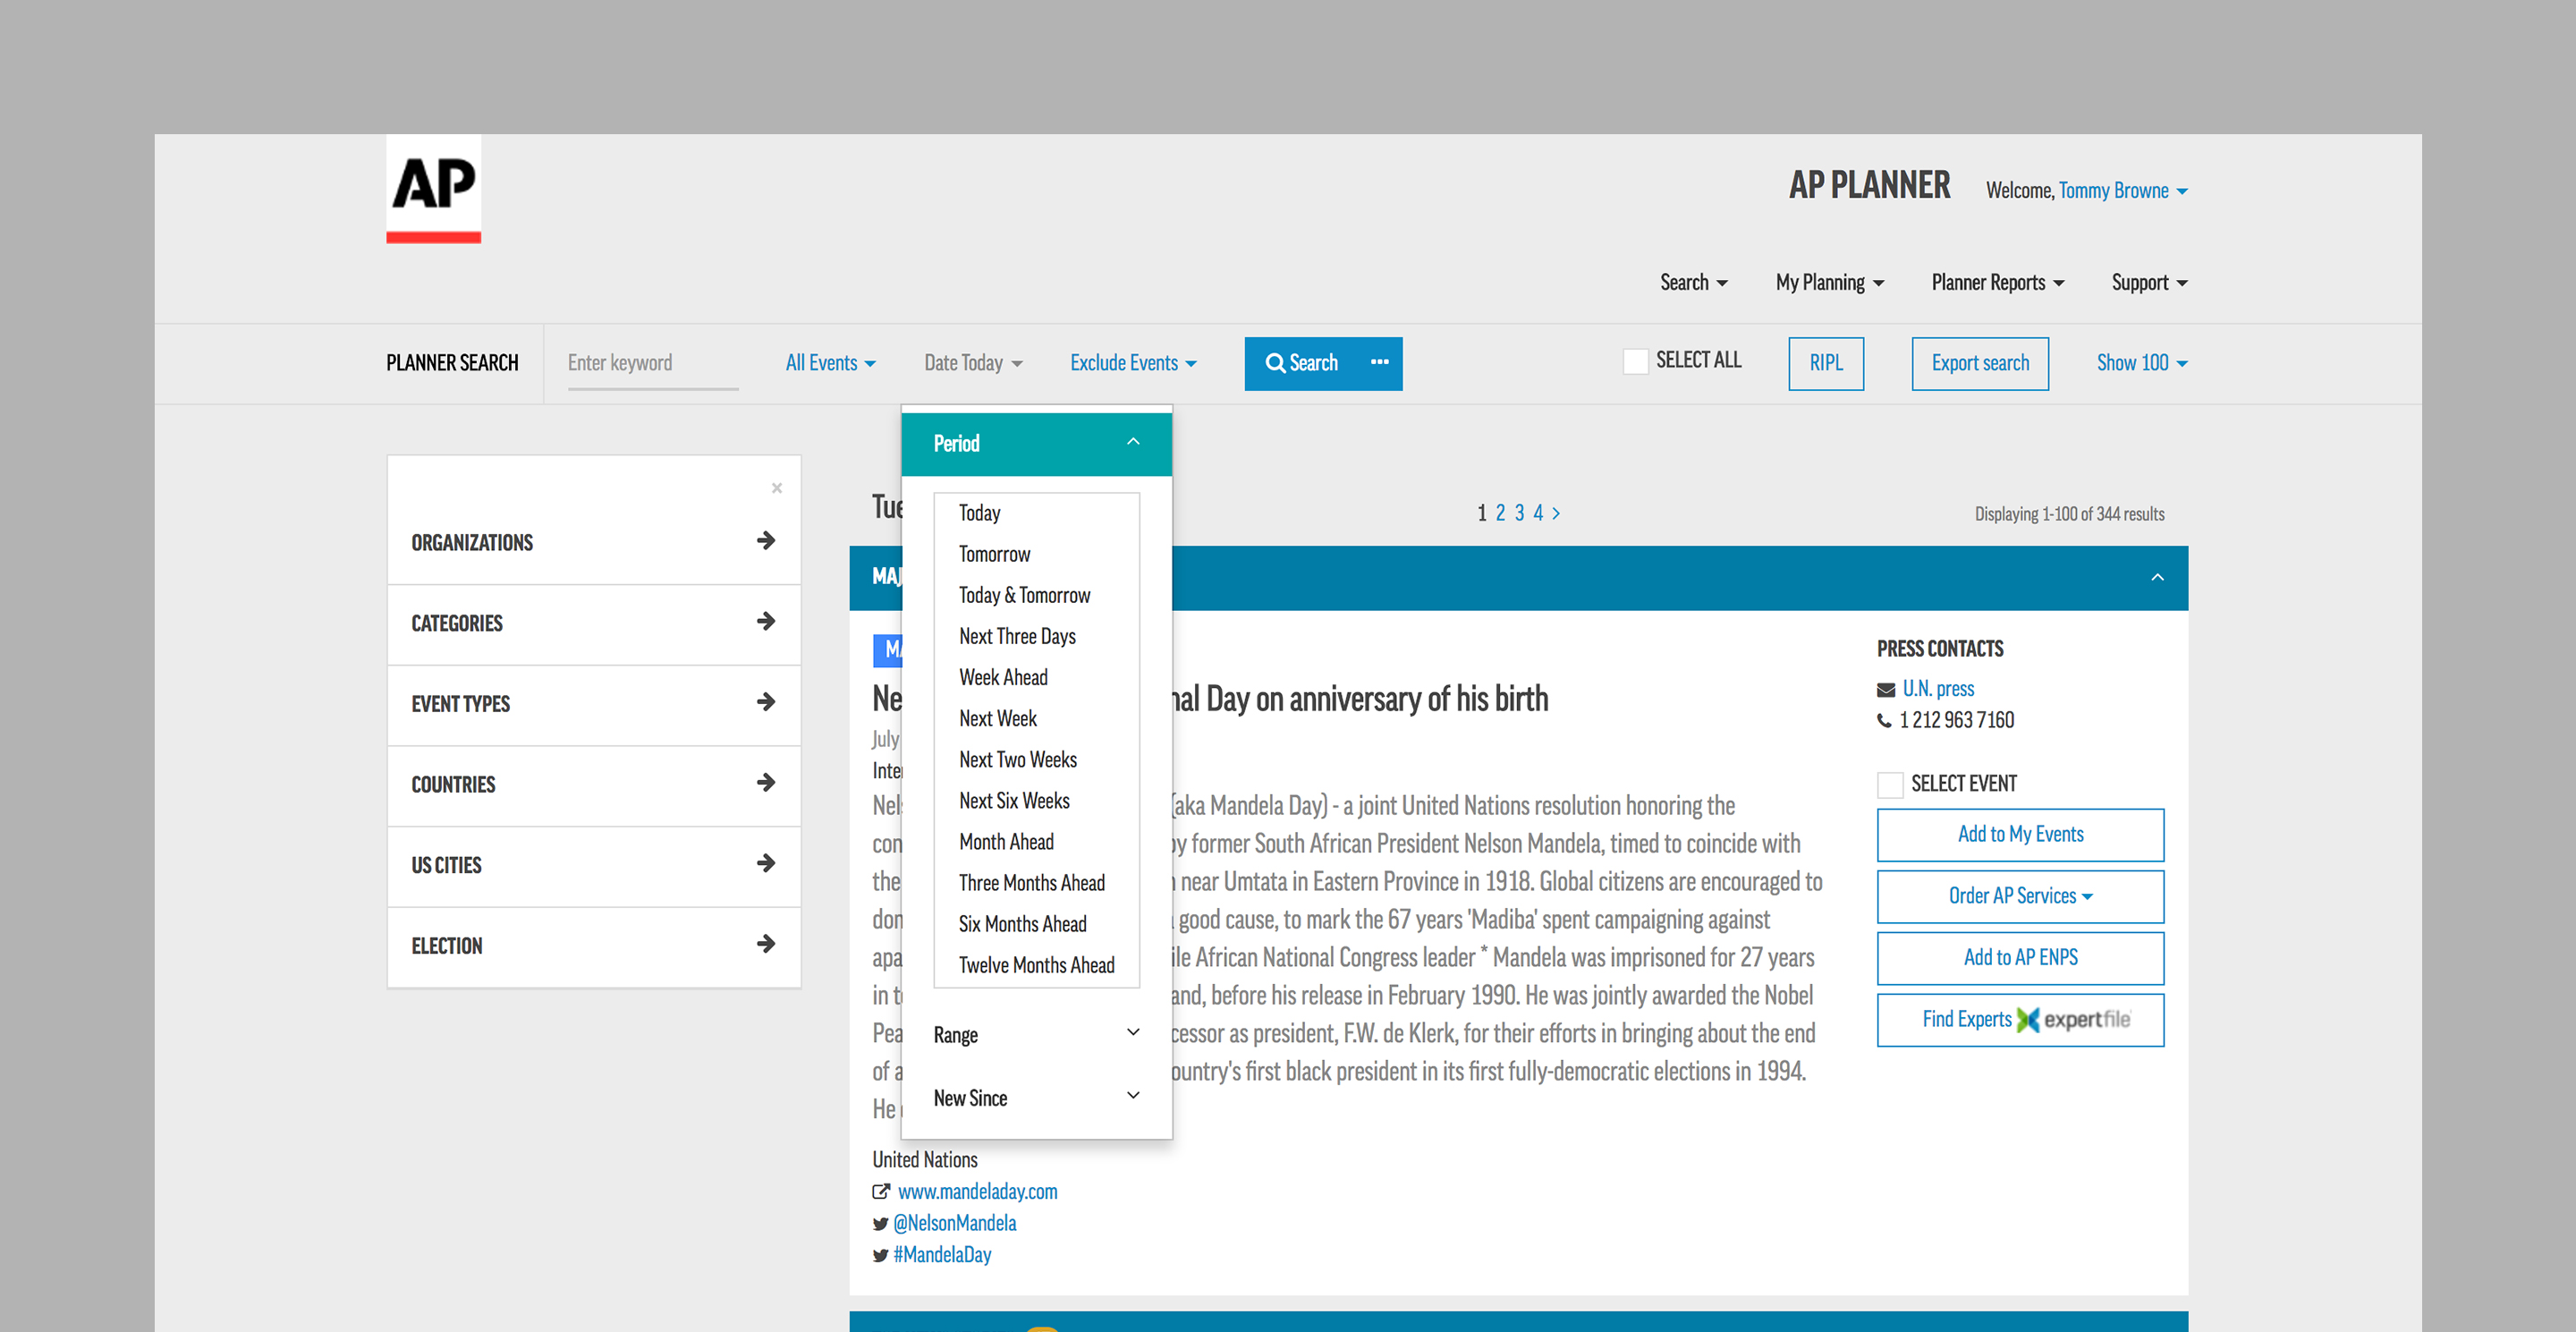
Task: Open the My Planning menu
Action: point(1829,283)
